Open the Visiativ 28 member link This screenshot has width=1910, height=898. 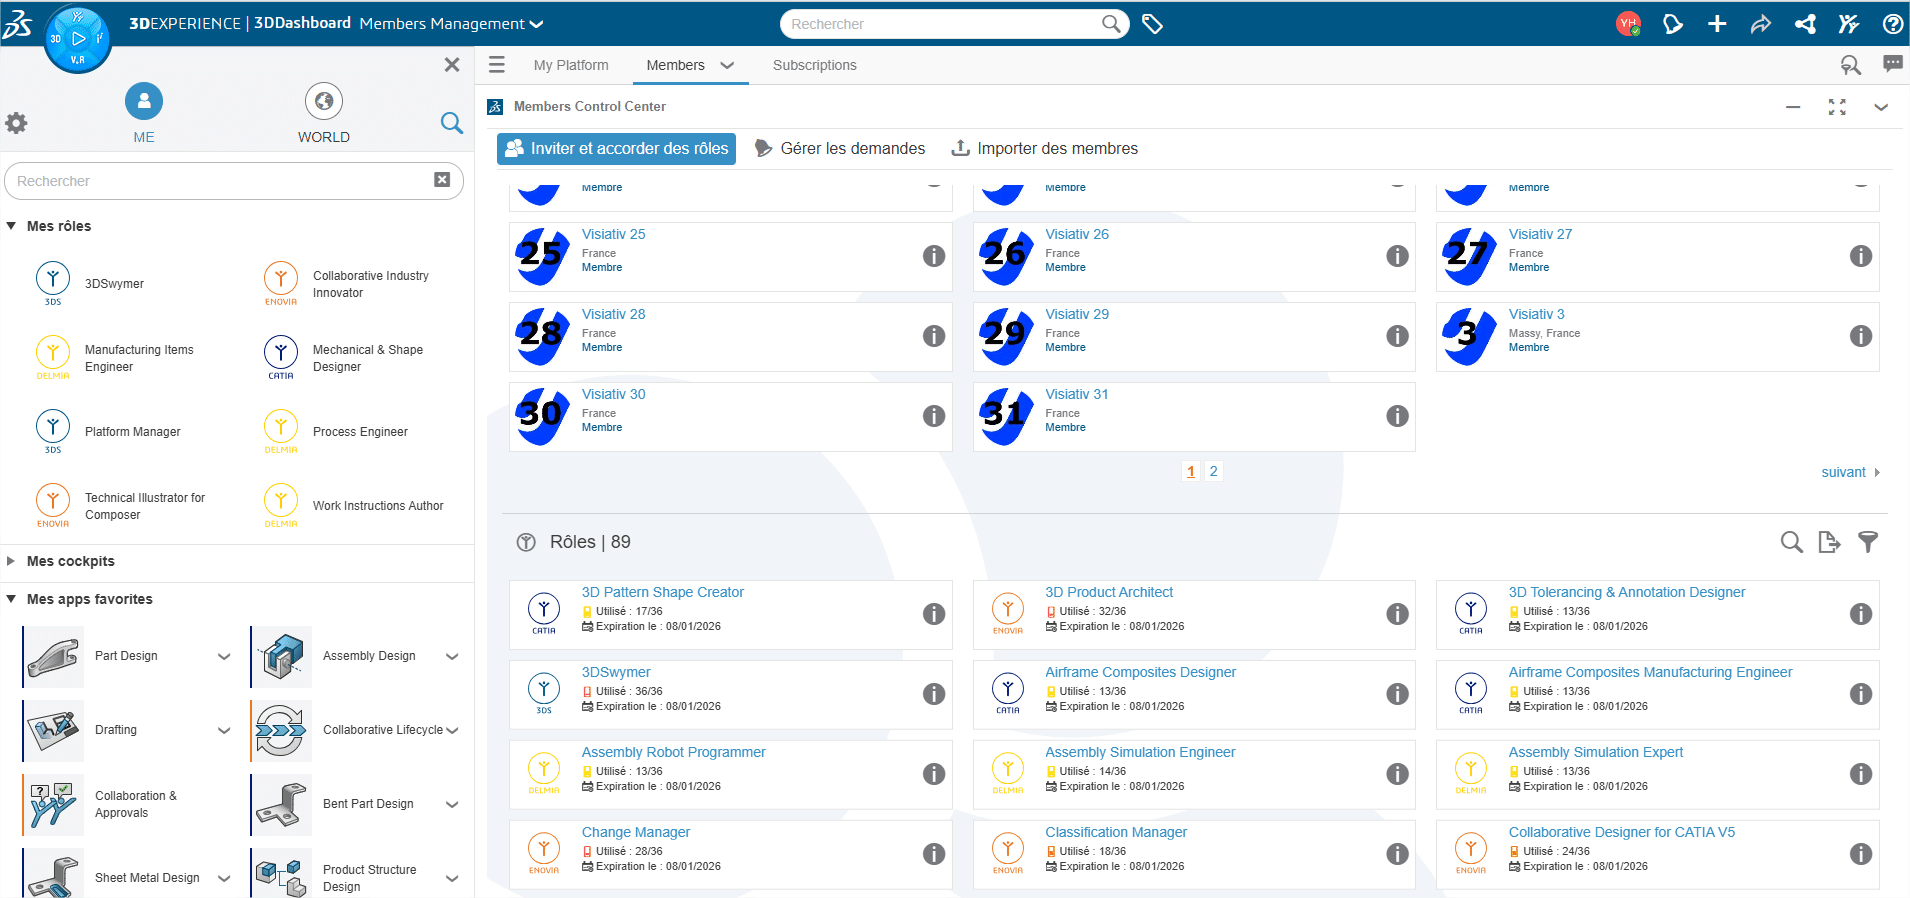(613, 314)
